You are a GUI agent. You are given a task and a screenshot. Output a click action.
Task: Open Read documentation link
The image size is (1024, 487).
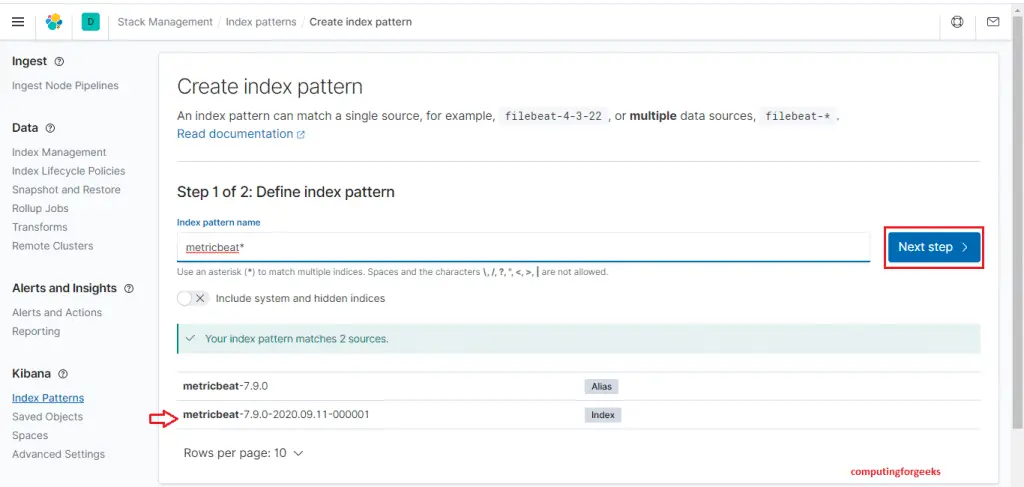pos(241,134)
